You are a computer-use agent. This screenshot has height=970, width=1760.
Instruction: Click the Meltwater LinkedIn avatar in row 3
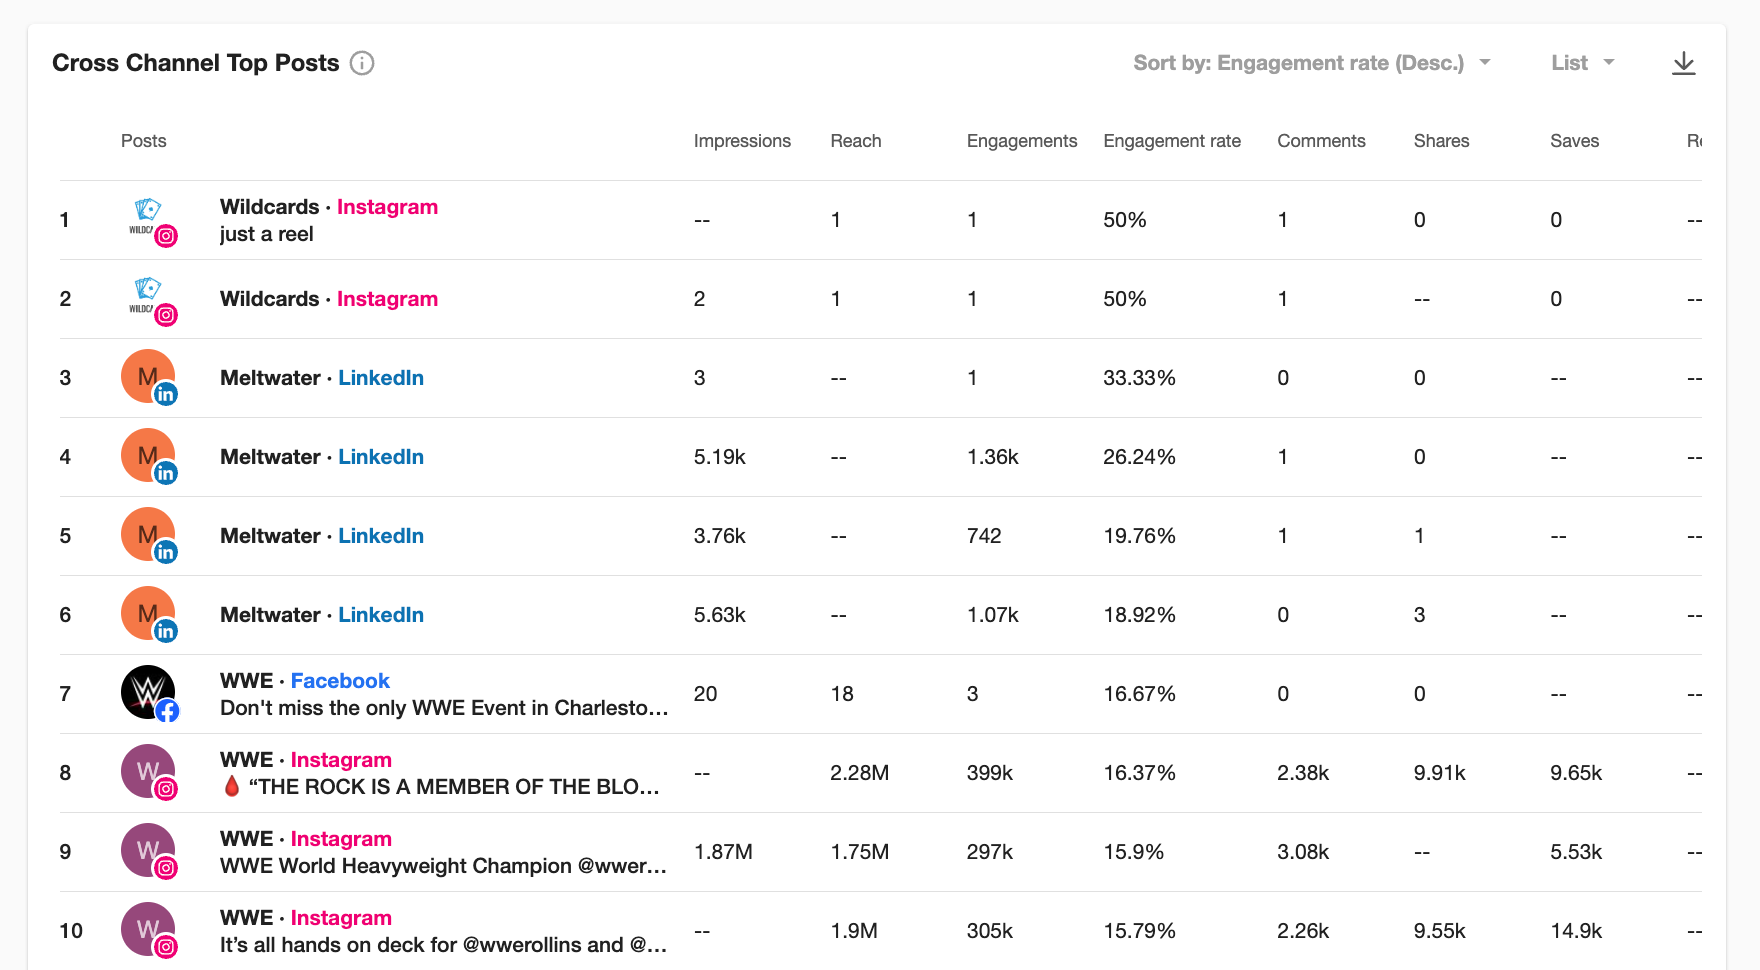tap(148, 378)
